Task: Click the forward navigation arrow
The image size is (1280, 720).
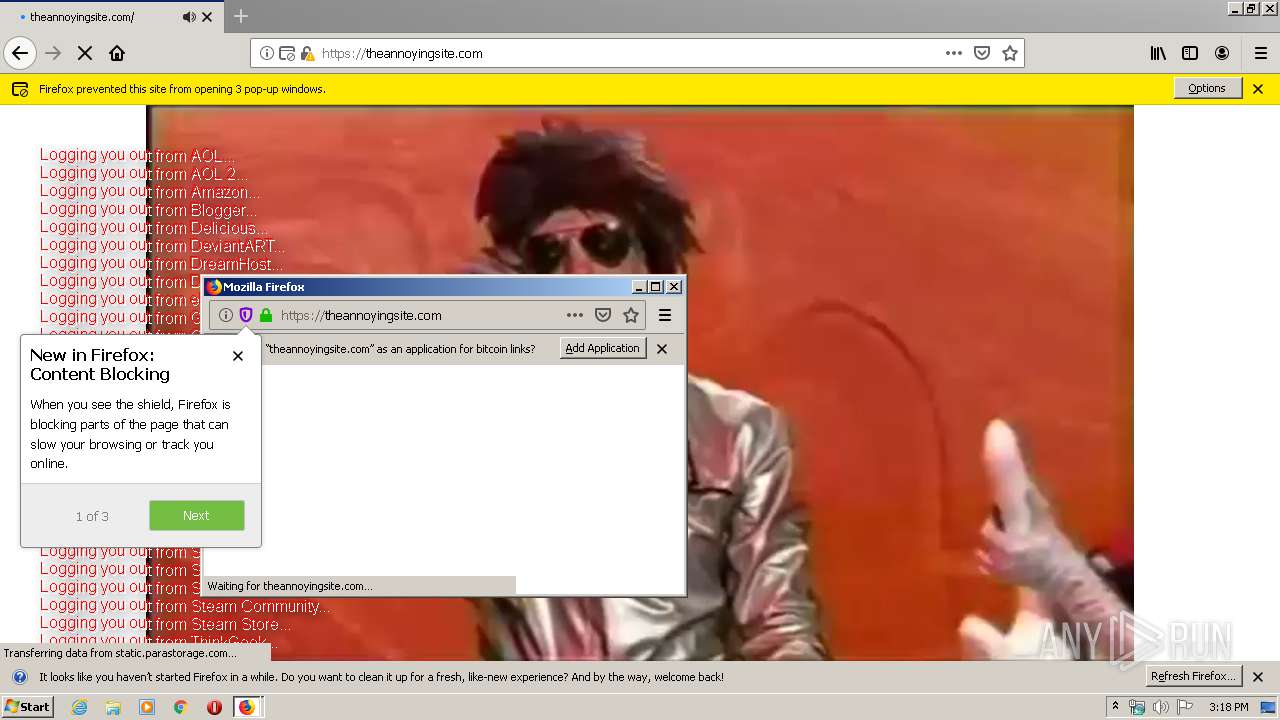Action: pos(53,53)
